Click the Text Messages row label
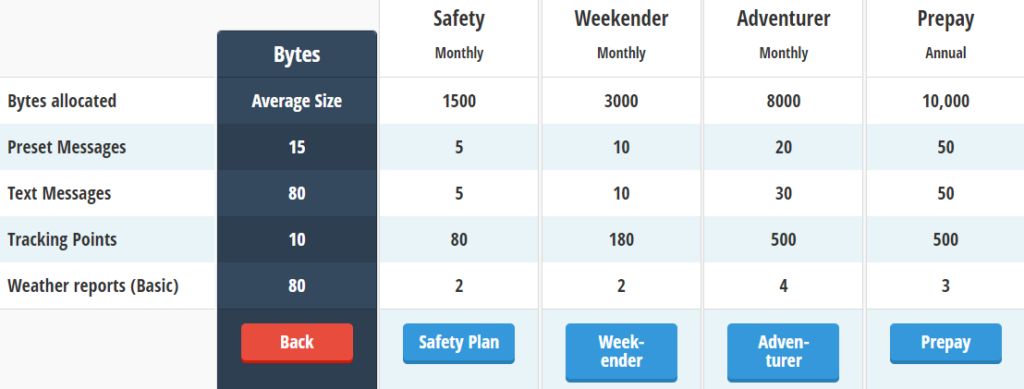Viewport: 1024px width, 389px height. pyautogui.click(x=59, y=194)
